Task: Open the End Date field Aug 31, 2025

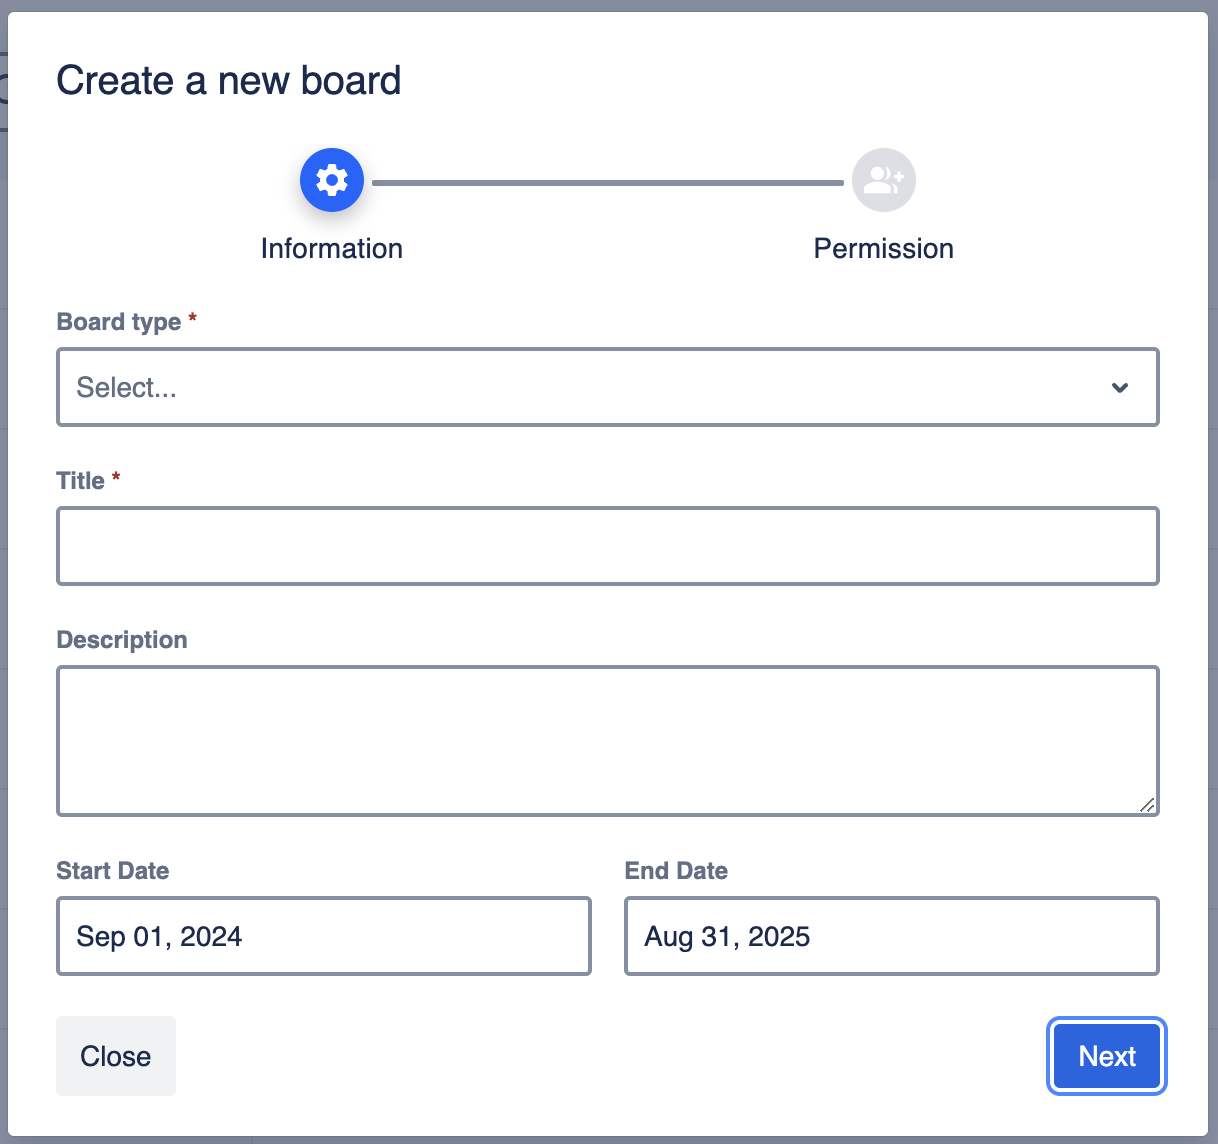Action: click(x=892, y=936)
